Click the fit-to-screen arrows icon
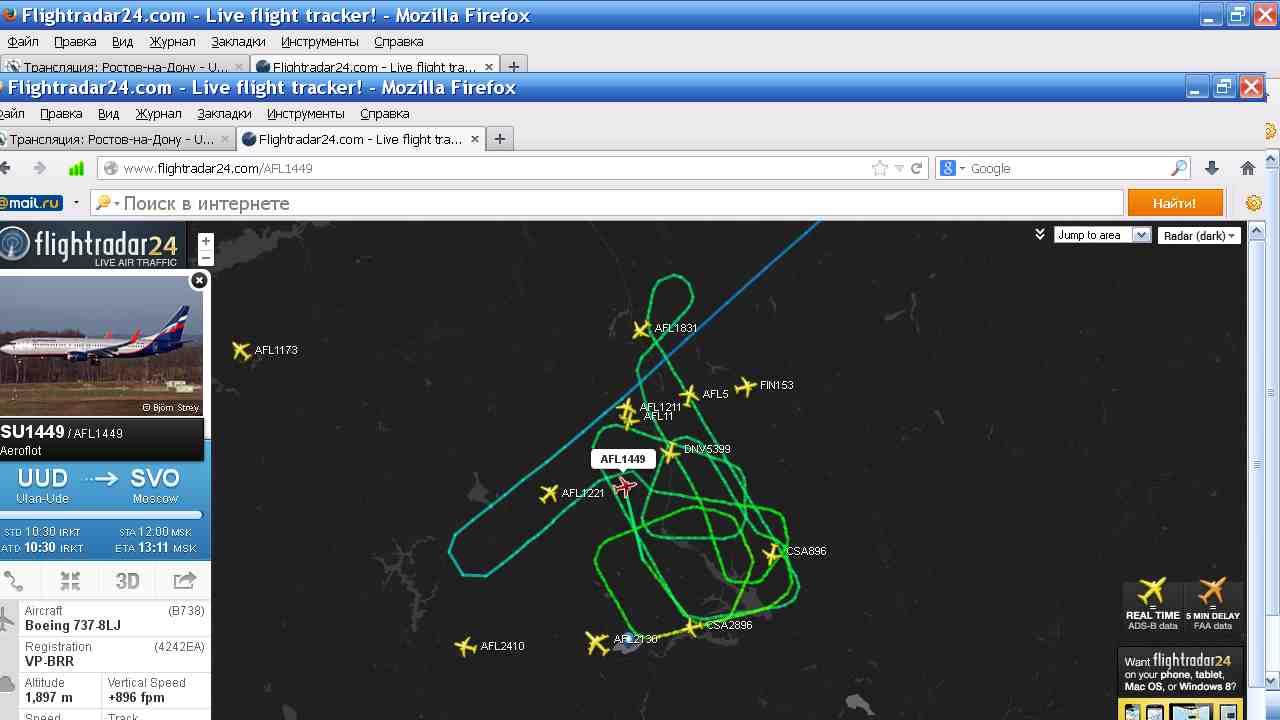This screenshot has width=1280, height=720. click(x=70, y=581)
